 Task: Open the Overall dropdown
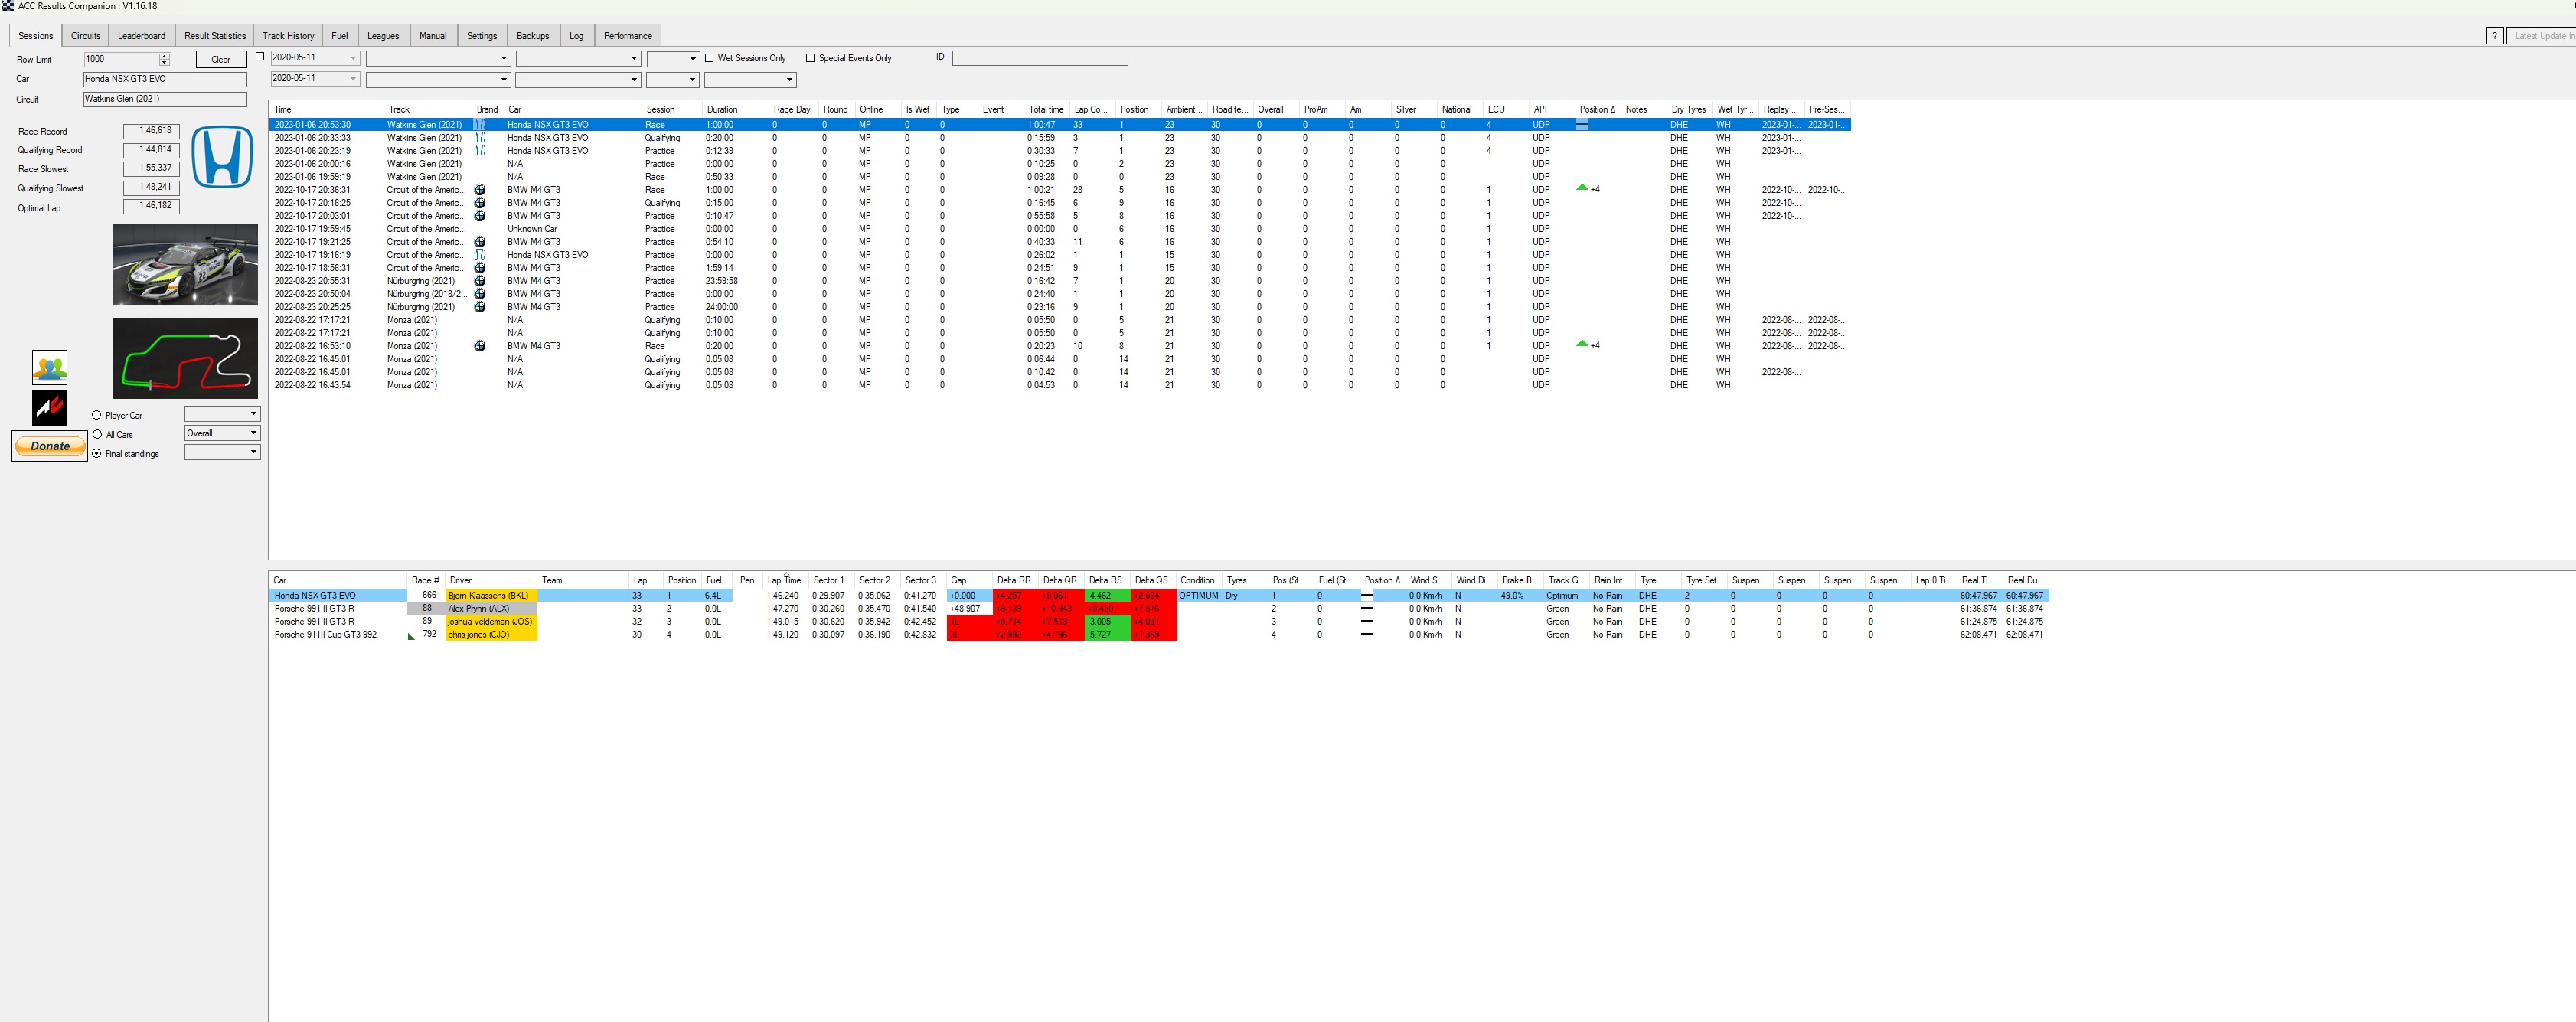point(222,433)
